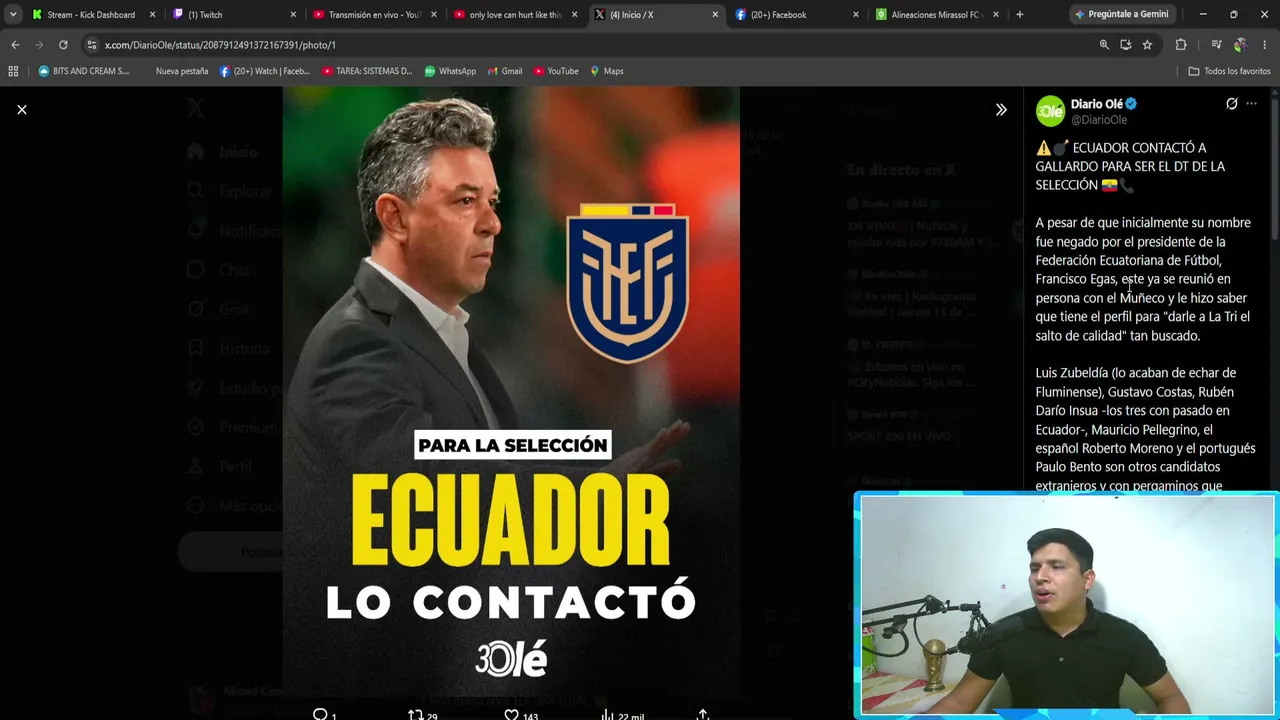Viewport: 1280px width, 720px height.
Task: Click the "Luis Zubeldía" paragraph text
Action: [x=1145, y=430]
